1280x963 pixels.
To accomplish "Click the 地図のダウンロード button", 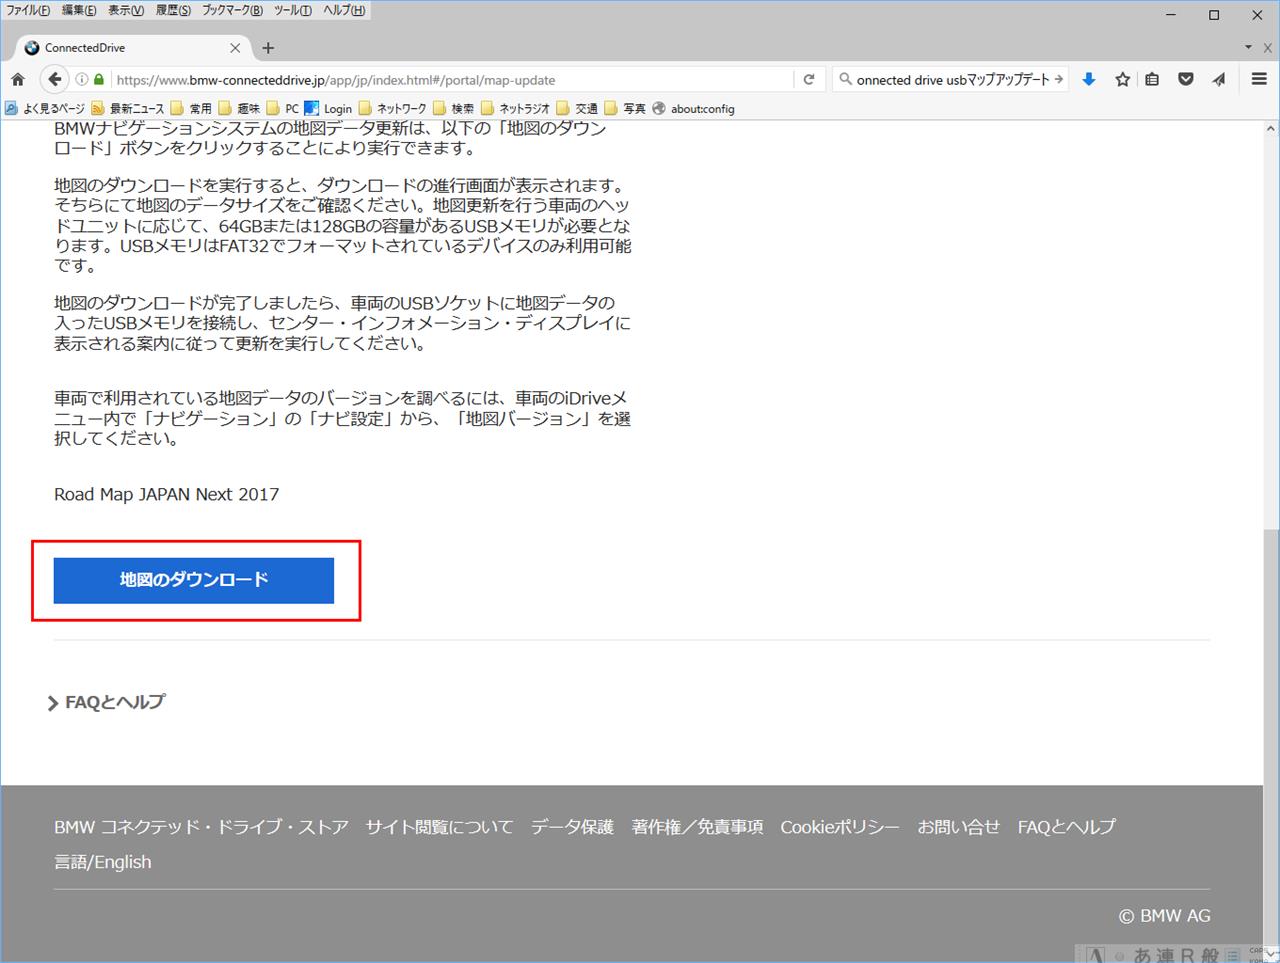I will coord(194,580).
